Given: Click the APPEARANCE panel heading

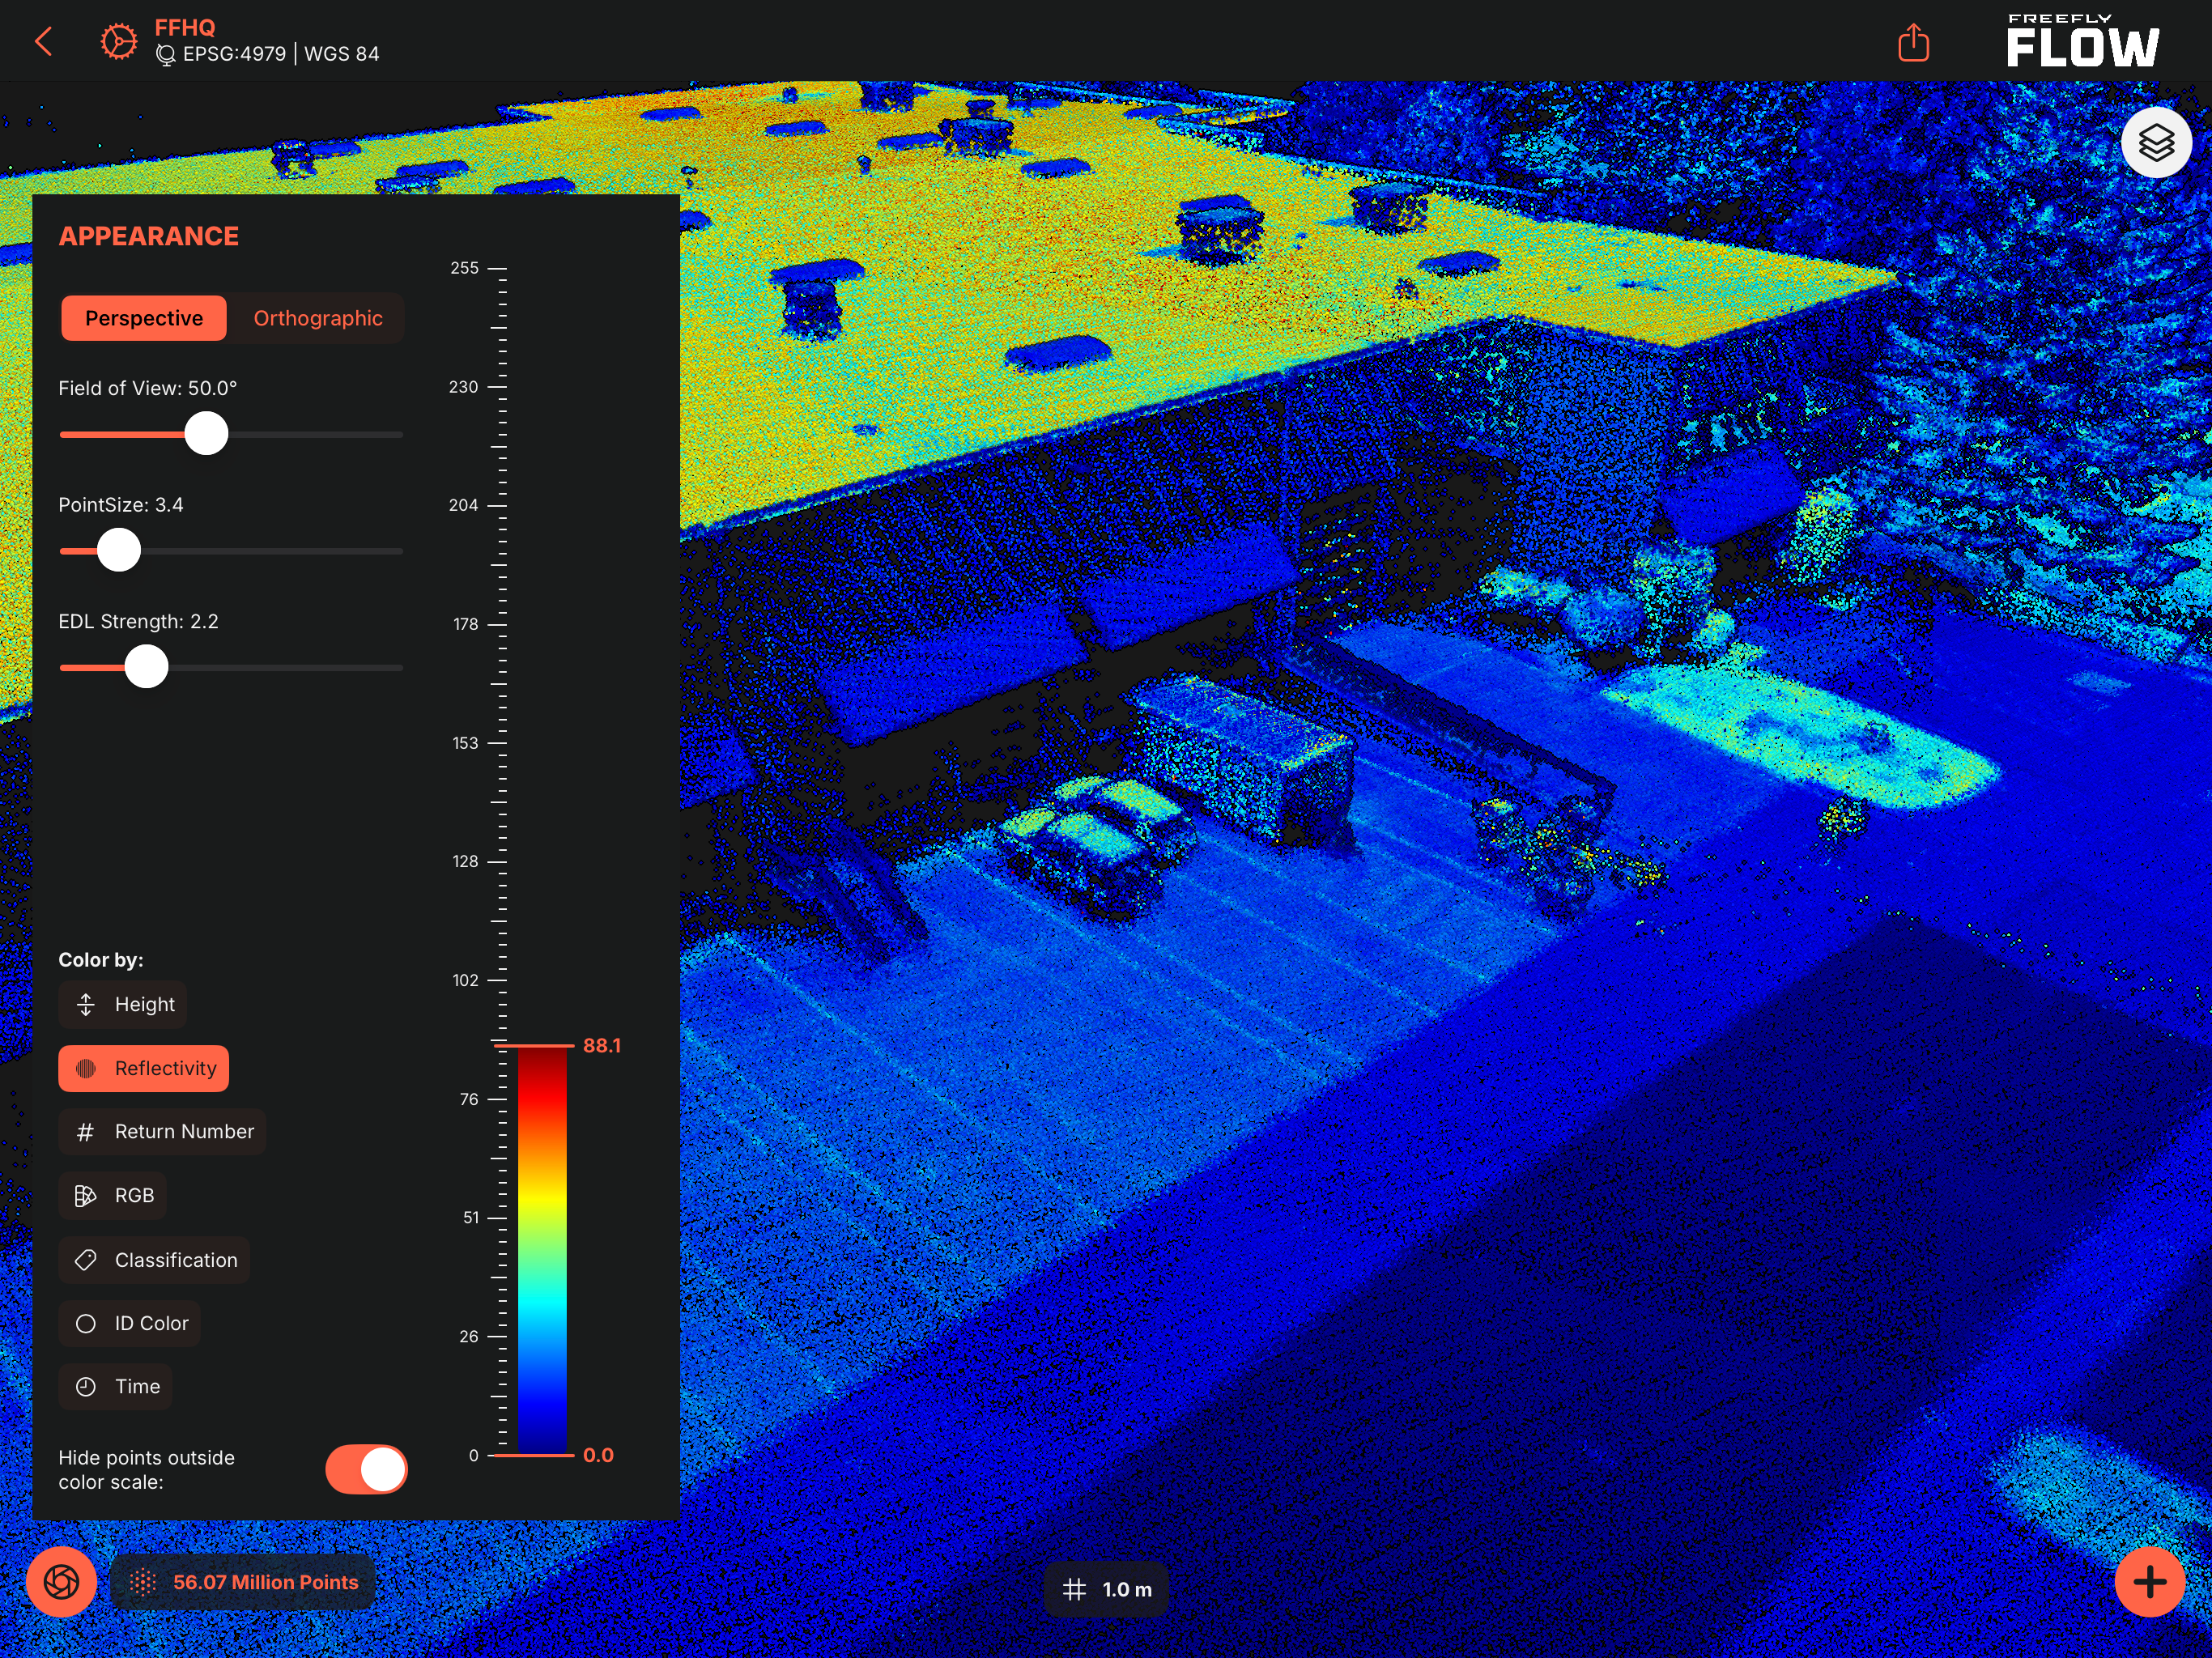Looking at the screenshot, I should (149, 236).
